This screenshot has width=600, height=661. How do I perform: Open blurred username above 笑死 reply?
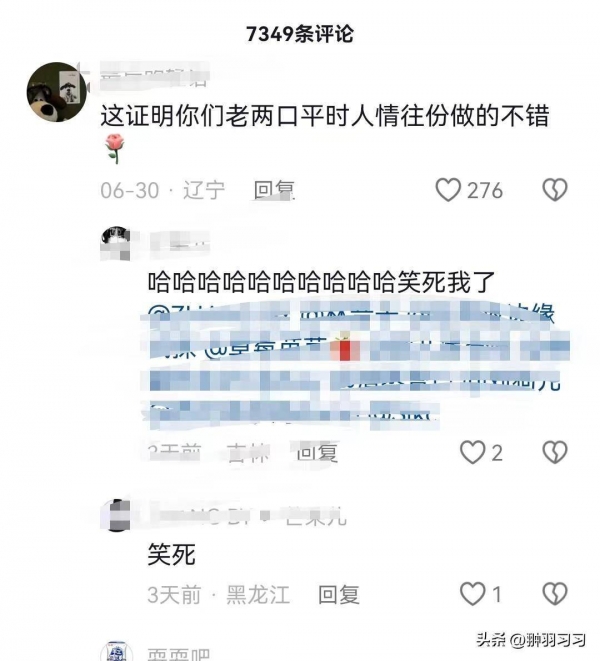(247, 516)
